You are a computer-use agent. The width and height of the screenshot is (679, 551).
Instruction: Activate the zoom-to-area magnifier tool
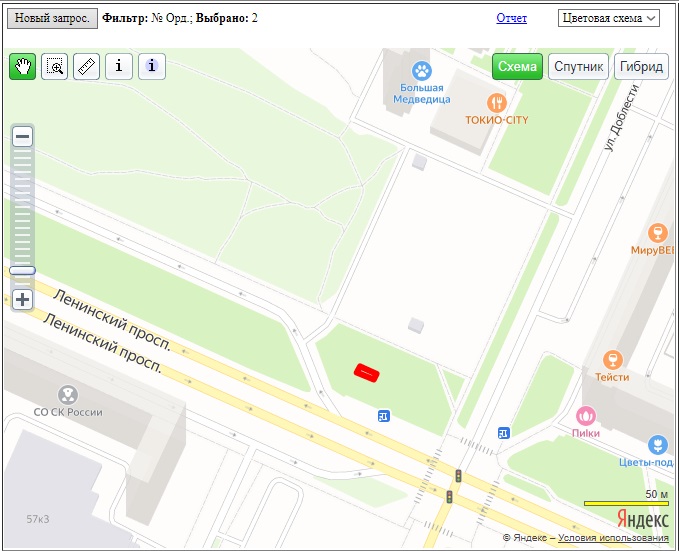tap(54, 67)
